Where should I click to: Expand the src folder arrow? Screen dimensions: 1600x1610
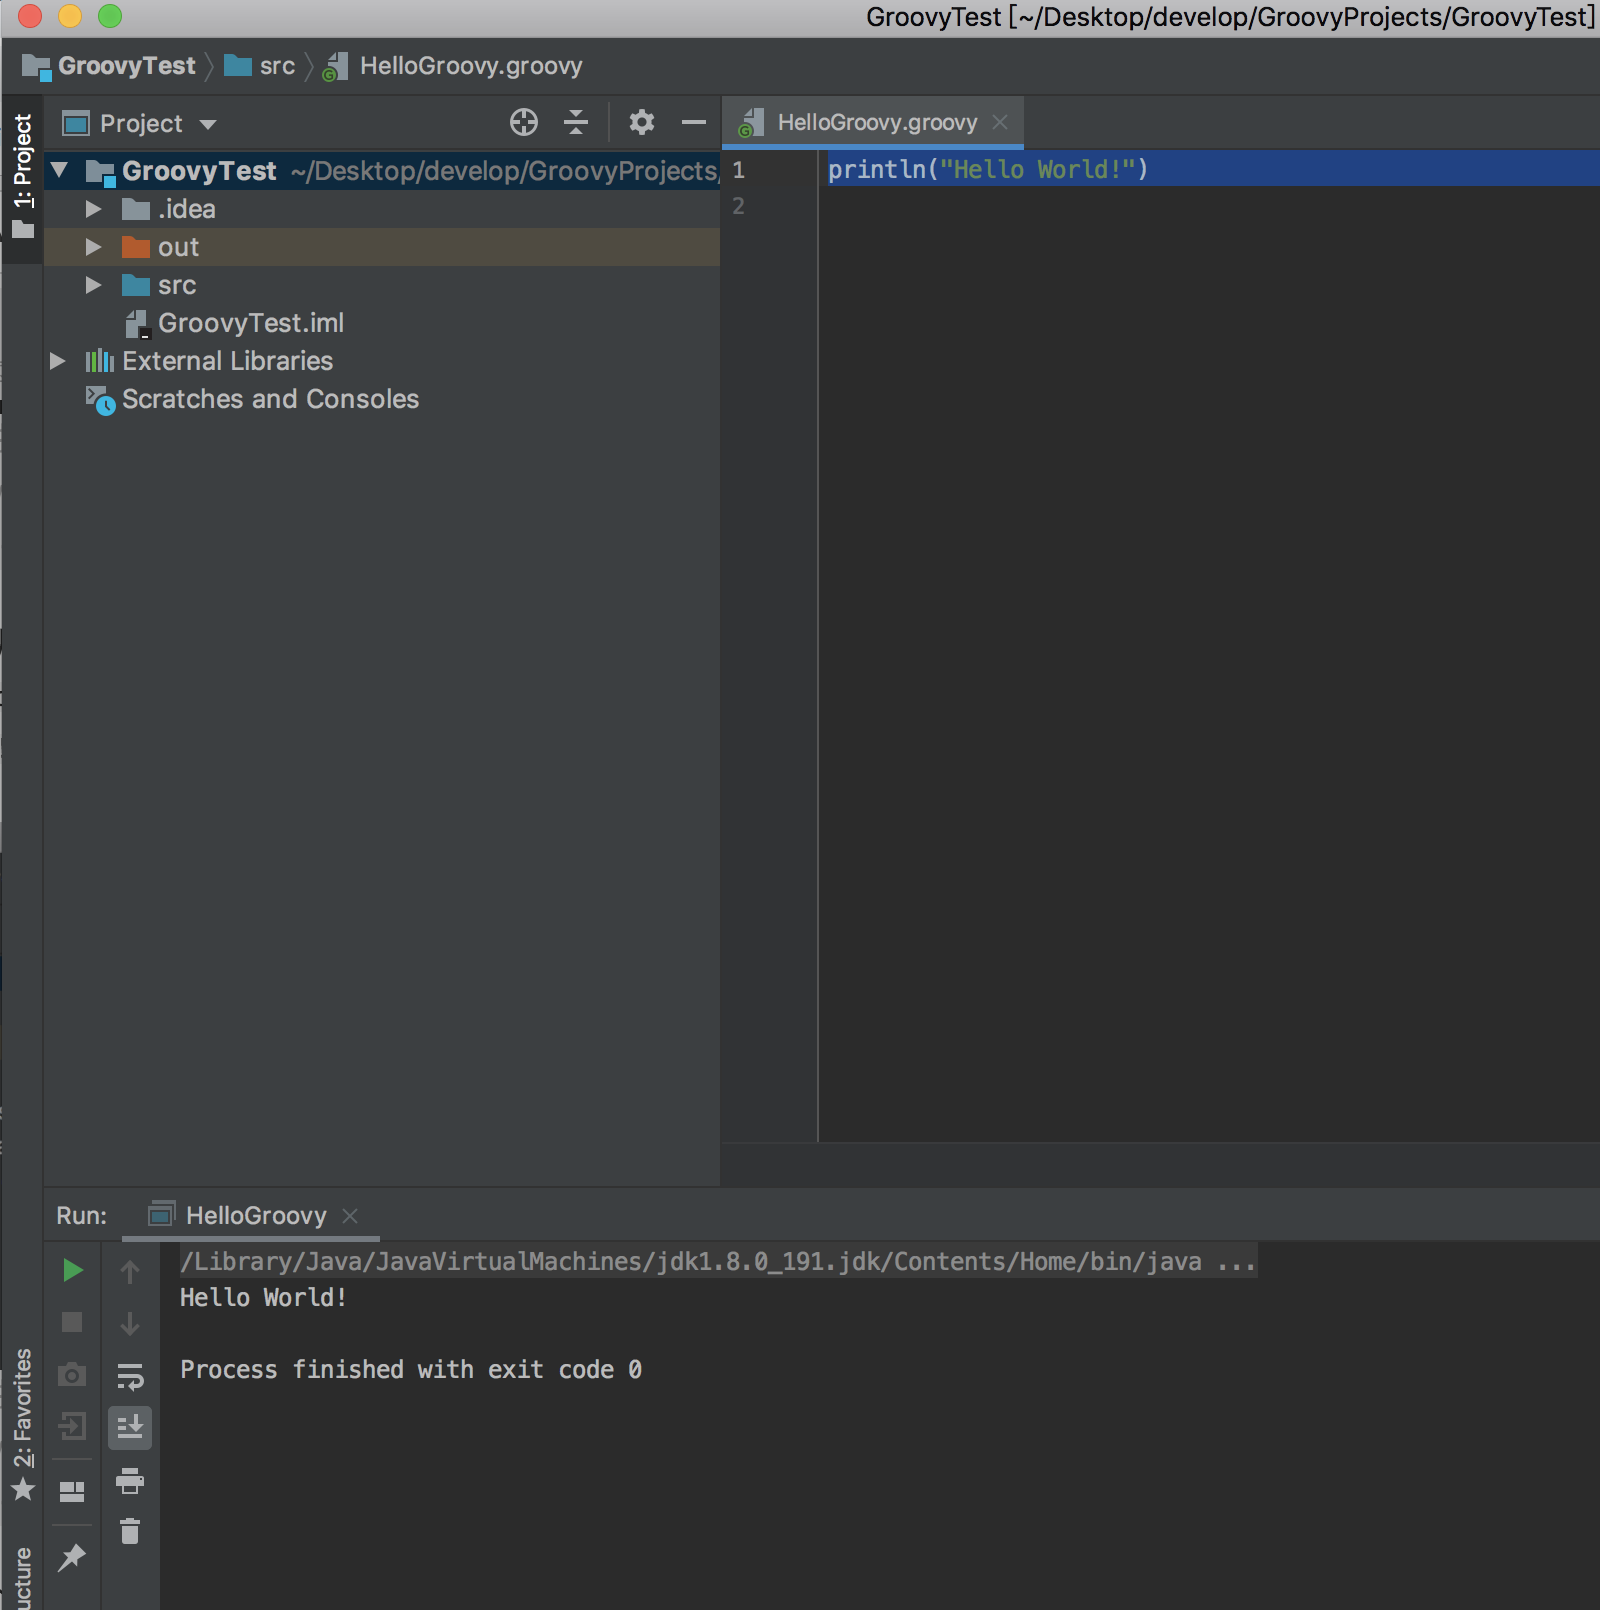tap(93, 285)
